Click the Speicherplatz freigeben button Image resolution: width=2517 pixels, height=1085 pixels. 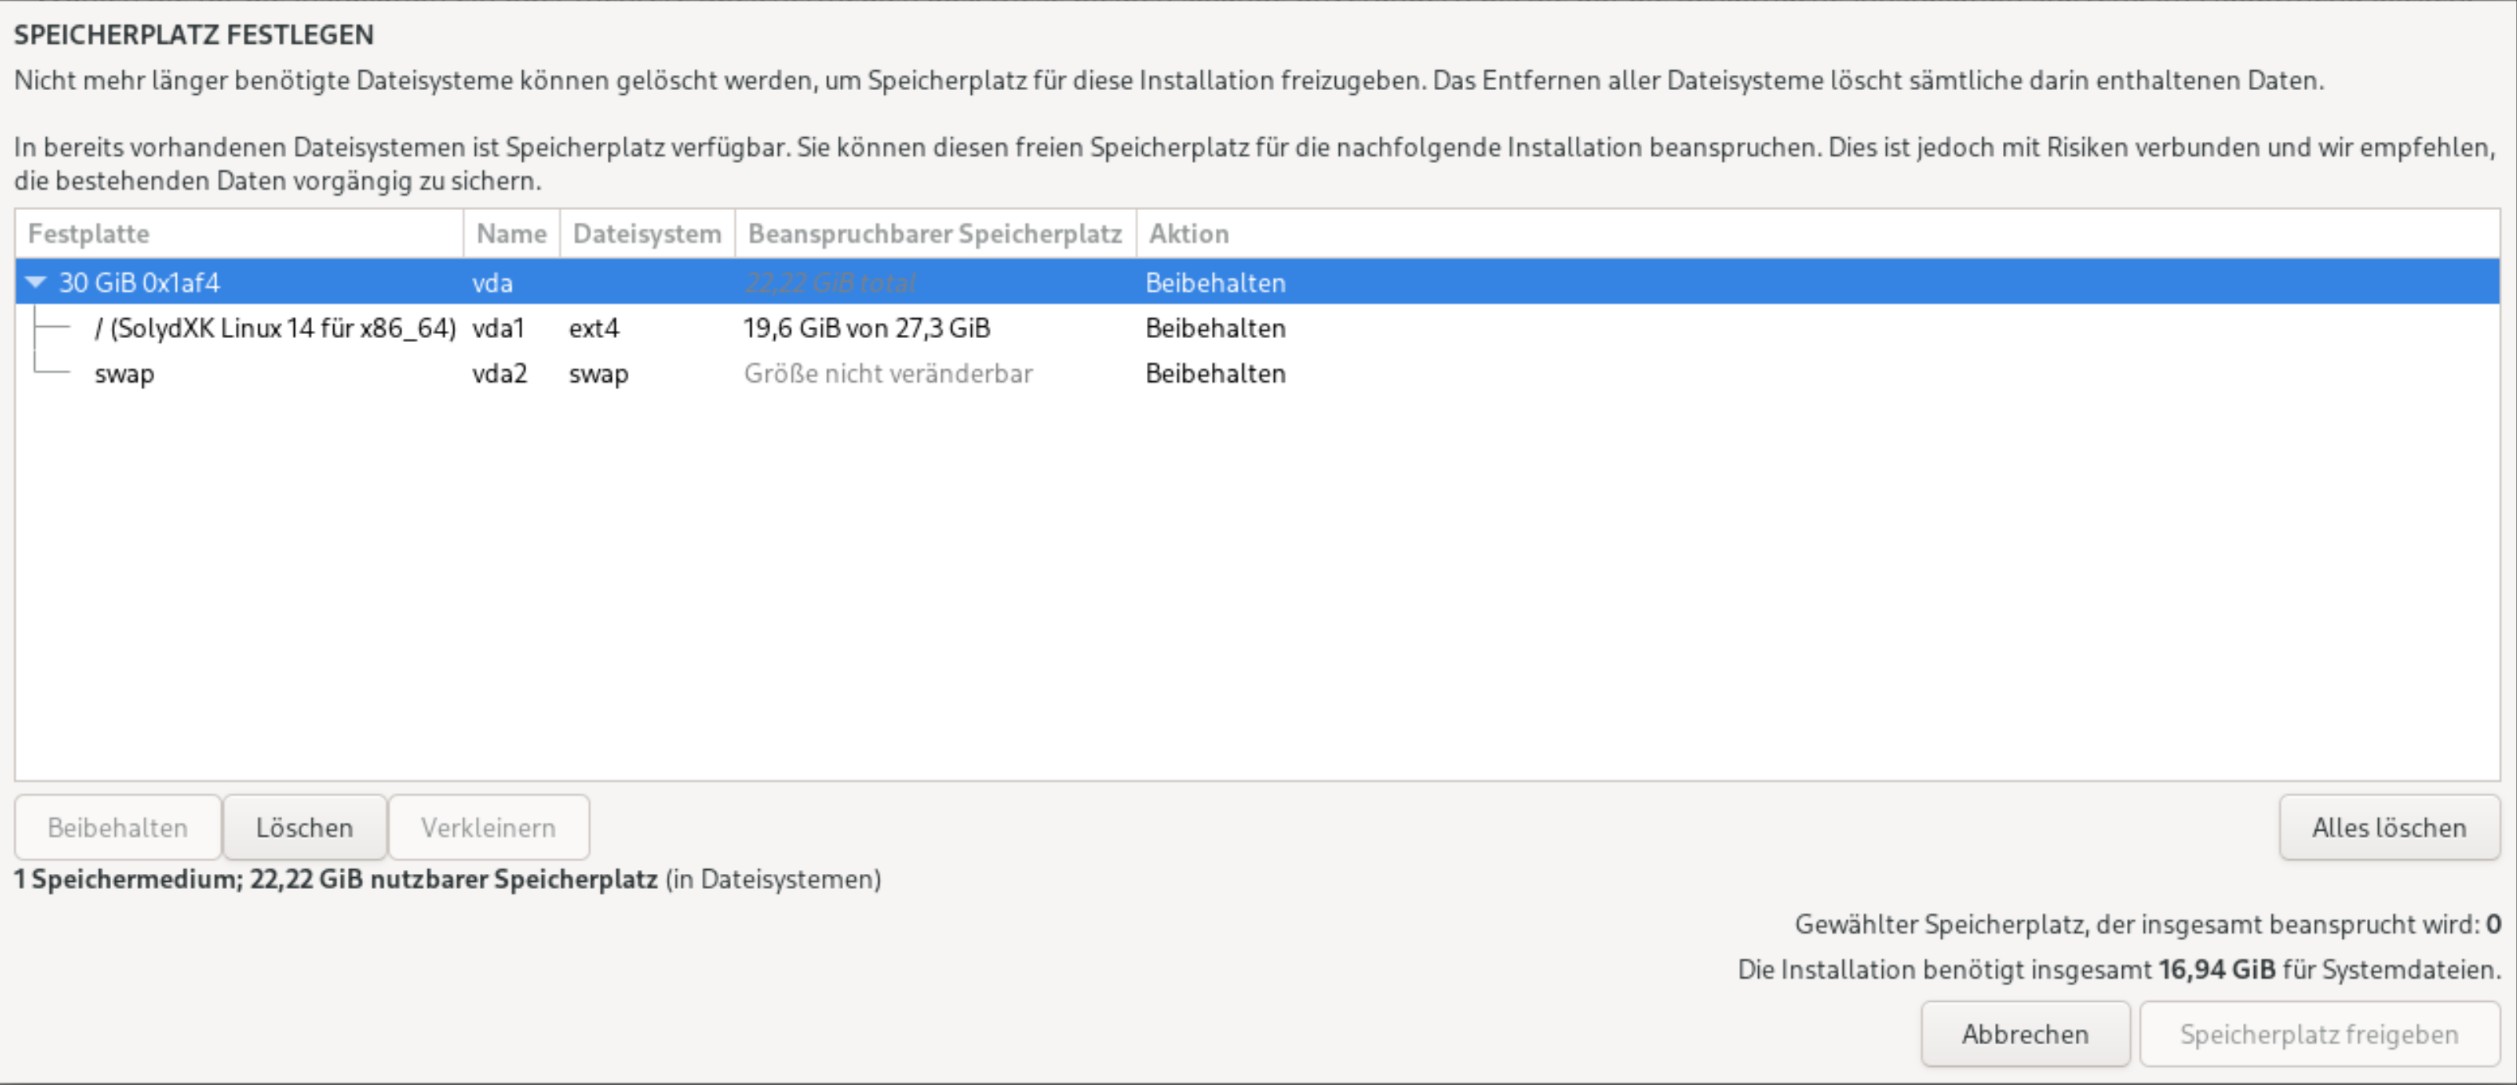pyautogui.click(x=2318, y=1033)
